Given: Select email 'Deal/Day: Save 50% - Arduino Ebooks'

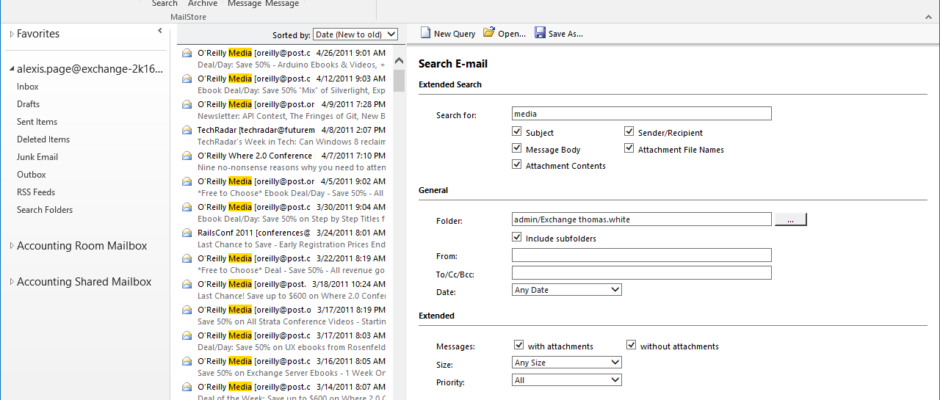Looking at the screenshot, I should click(x=291, y=59).
